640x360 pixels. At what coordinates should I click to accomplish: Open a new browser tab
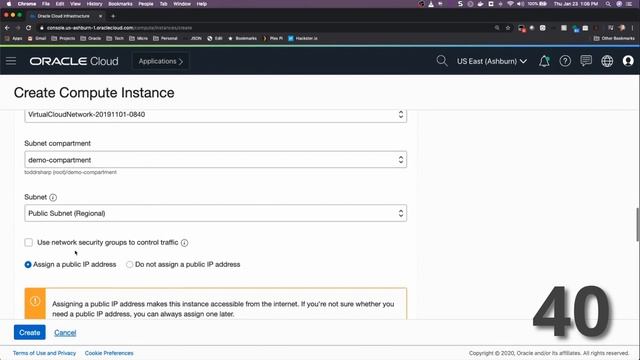113,16
